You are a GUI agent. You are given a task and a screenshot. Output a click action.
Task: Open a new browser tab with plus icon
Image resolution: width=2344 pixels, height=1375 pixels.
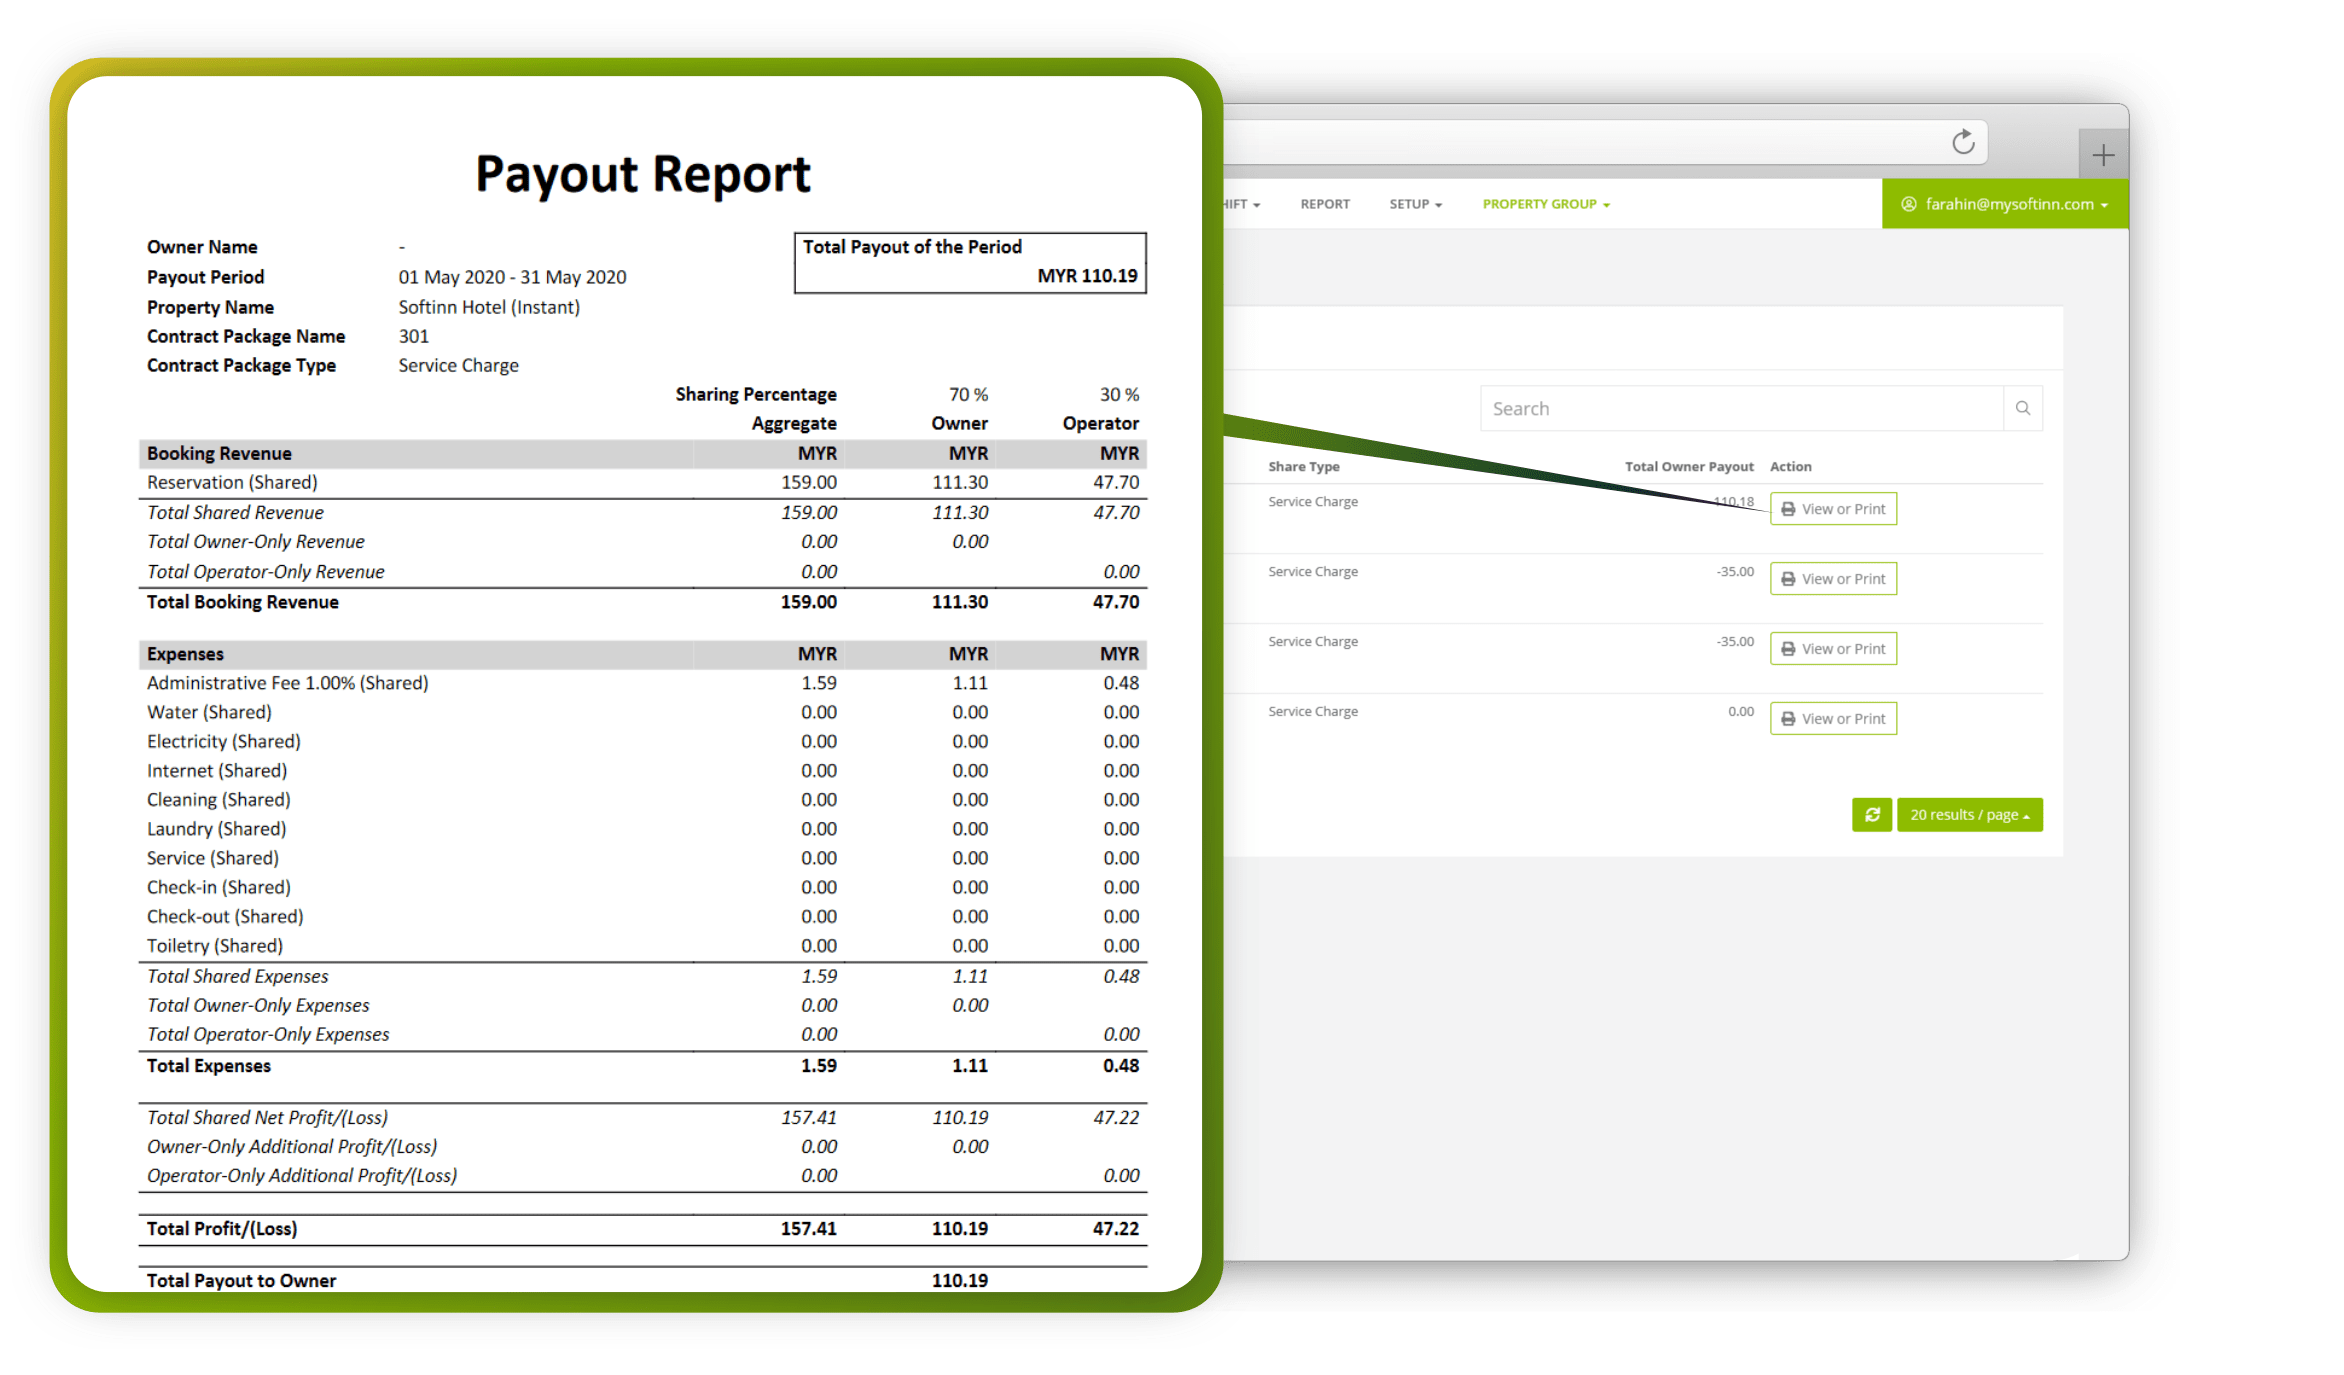(2103, 155)
